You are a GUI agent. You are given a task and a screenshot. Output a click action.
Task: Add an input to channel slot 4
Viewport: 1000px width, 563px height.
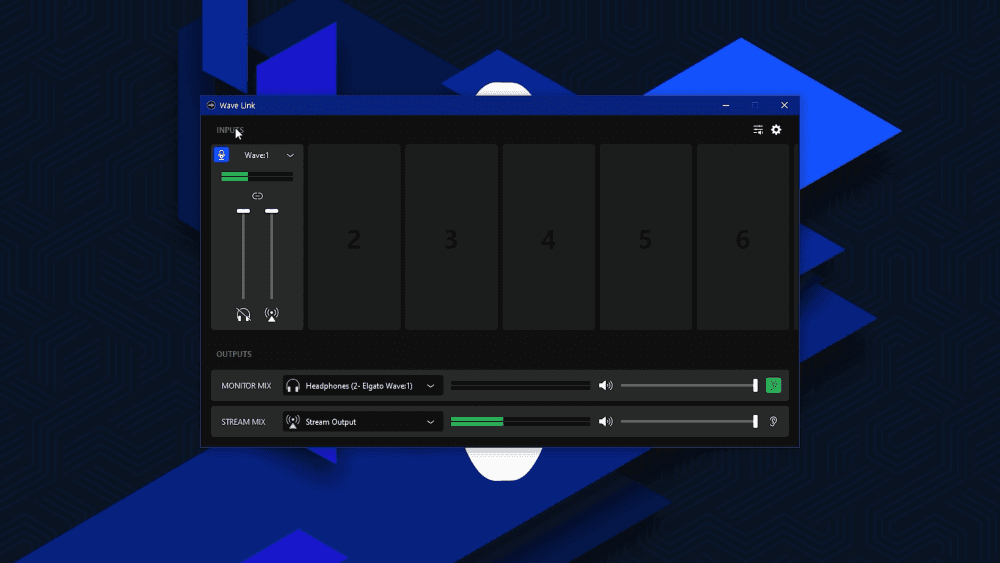[x=548, y=237]
